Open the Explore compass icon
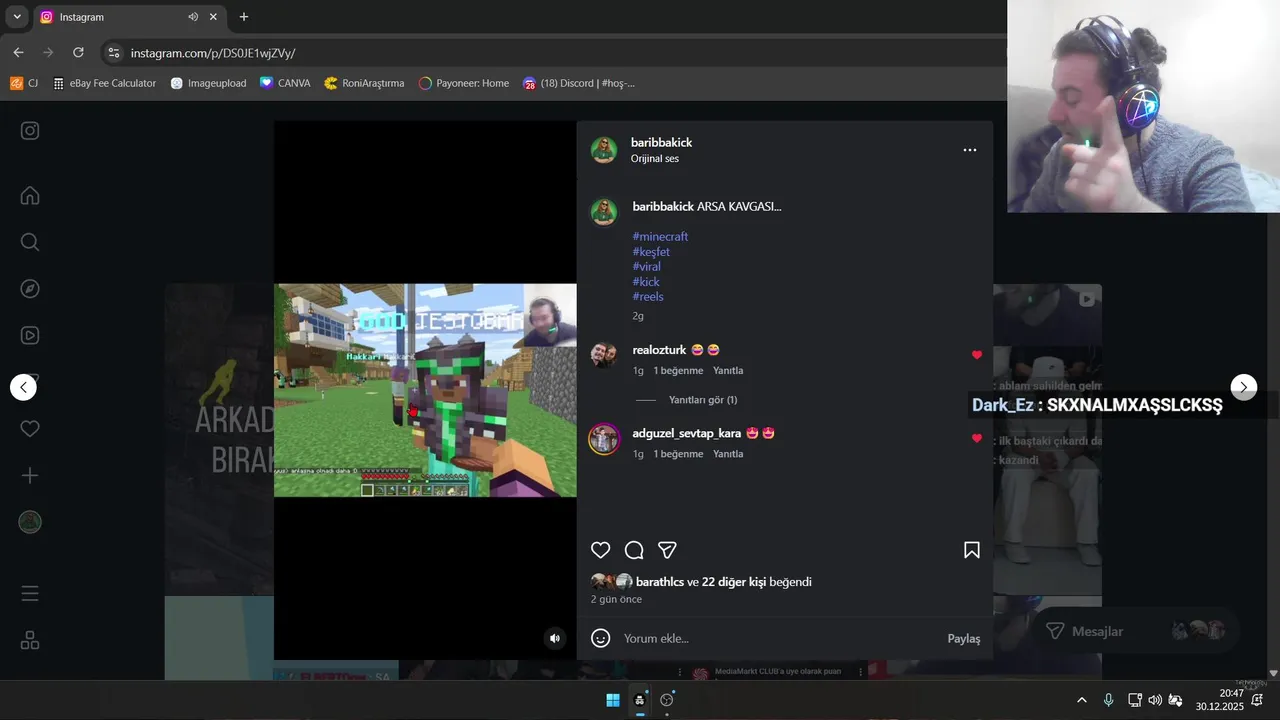Viewport: 1280px width, 720px height. pos(30,289)
